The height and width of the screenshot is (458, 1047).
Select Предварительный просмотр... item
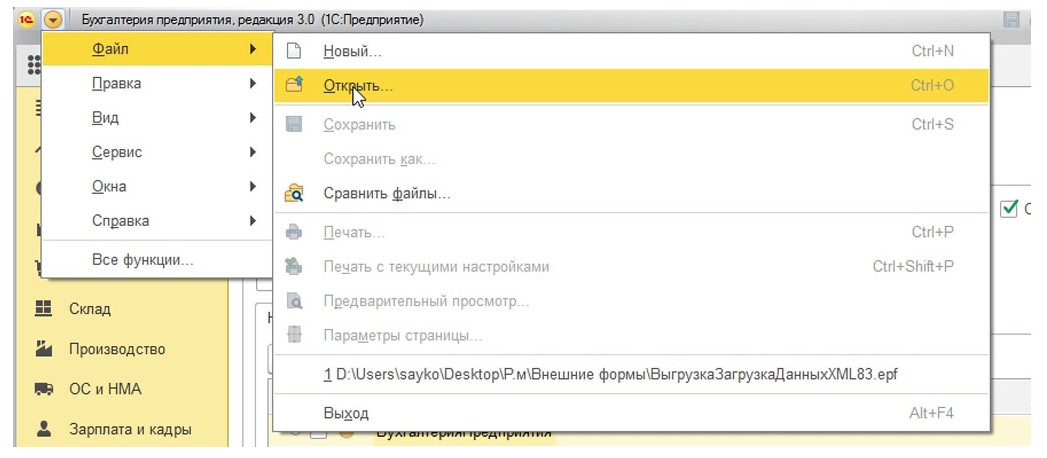click(631, 301)
